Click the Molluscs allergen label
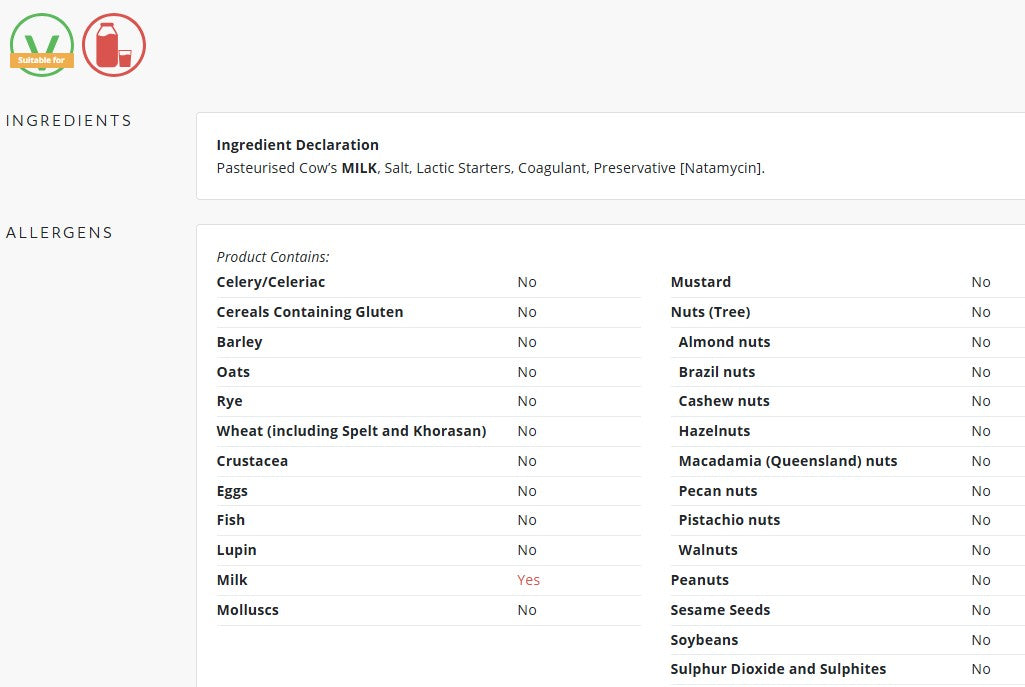The height and width of the screenshot is (687, 1025). tap(247, 610)
